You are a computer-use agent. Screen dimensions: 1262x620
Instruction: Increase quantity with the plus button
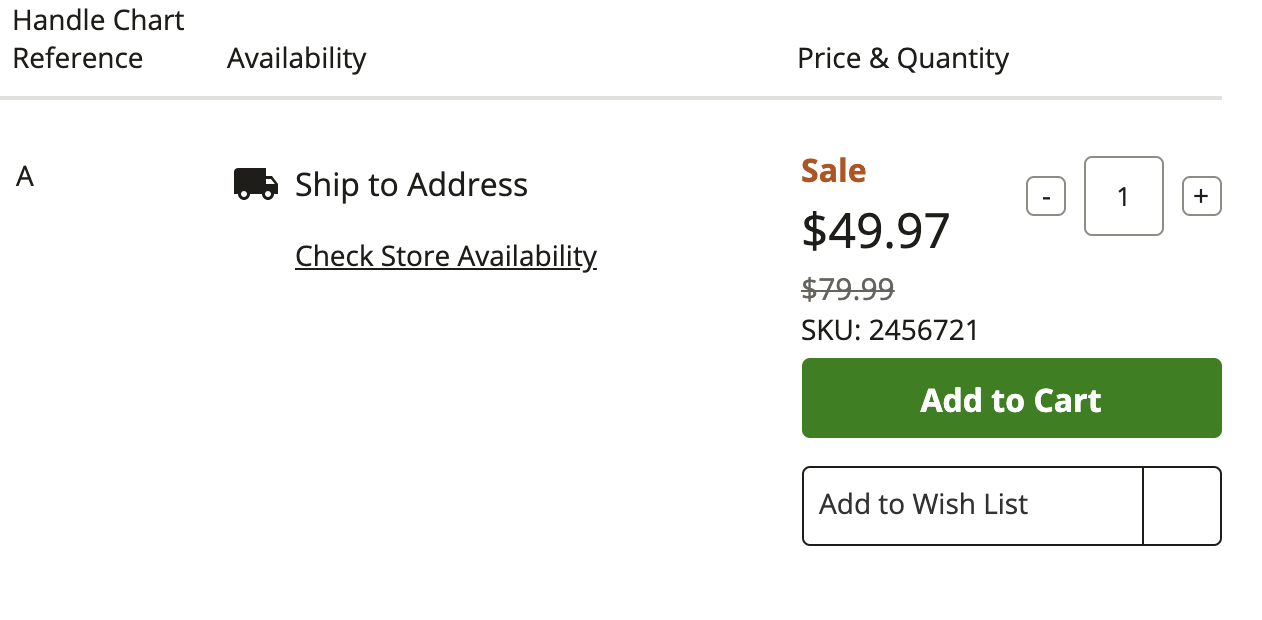(x=1202, y=196)
